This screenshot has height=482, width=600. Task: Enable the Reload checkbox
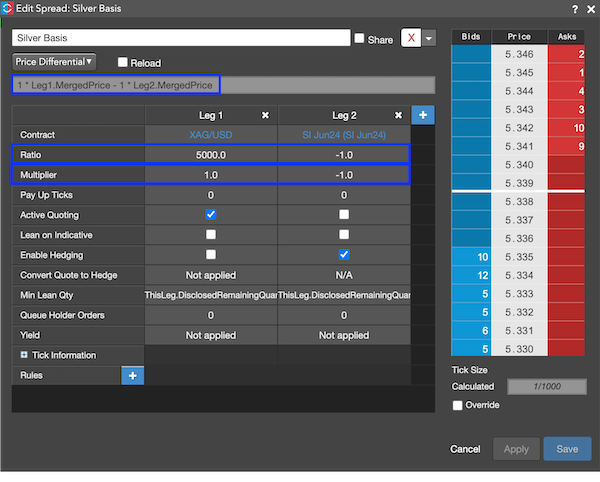coord(122,62)
